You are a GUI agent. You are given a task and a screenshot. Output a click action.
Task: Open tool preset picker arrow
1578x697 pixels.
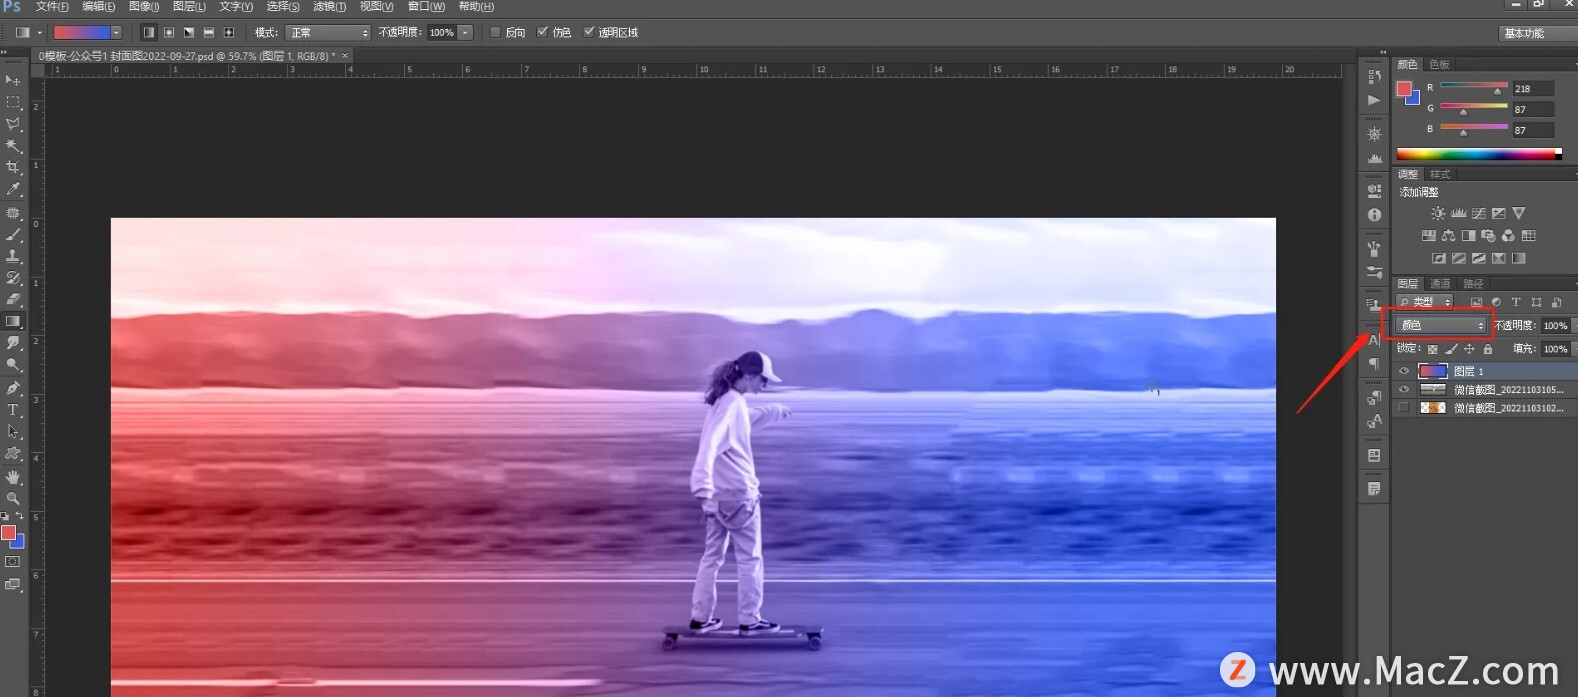(39, 32)
